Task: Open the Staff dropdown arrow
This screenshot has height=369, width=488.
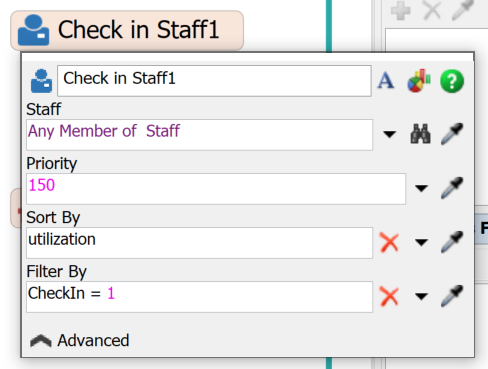Action: (389, 134)
